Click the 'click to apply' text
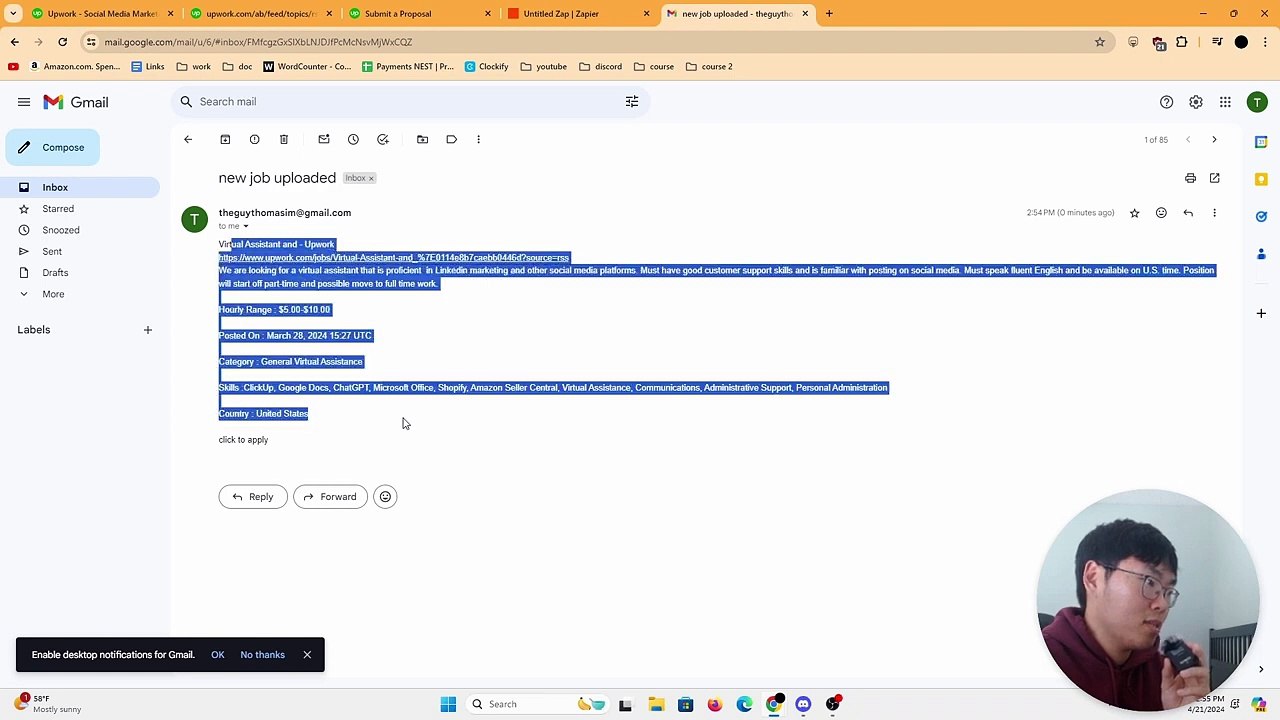Screen dimensions: 1280x720 pyautogui.click(x=243, y=440)
